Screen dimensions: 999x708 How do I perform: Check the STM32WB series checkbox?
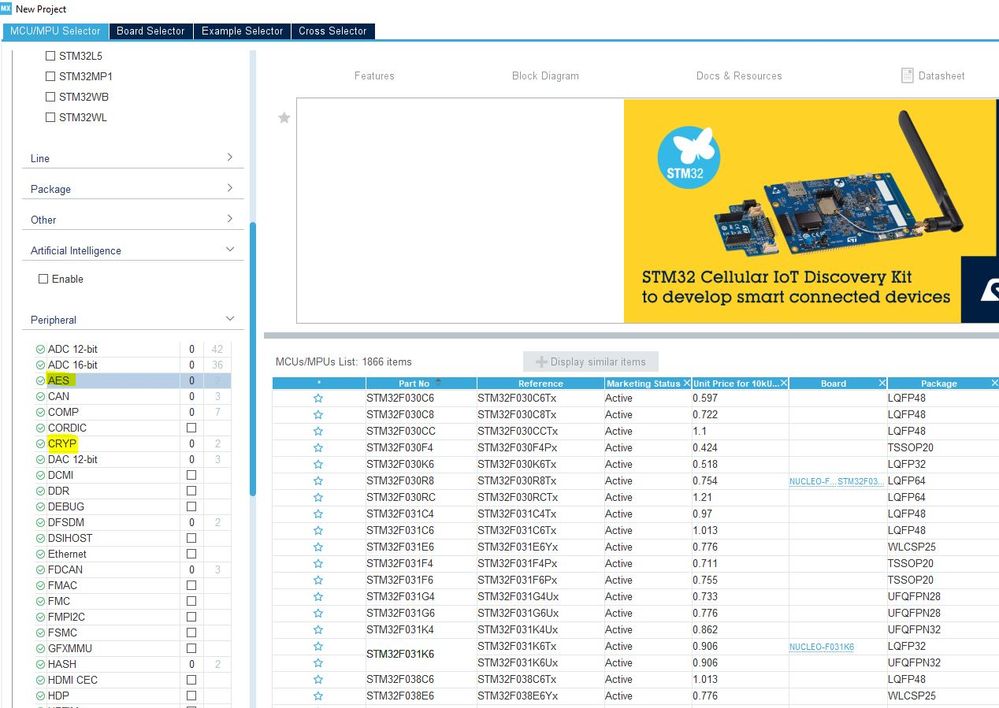click(x=50, y=98)
